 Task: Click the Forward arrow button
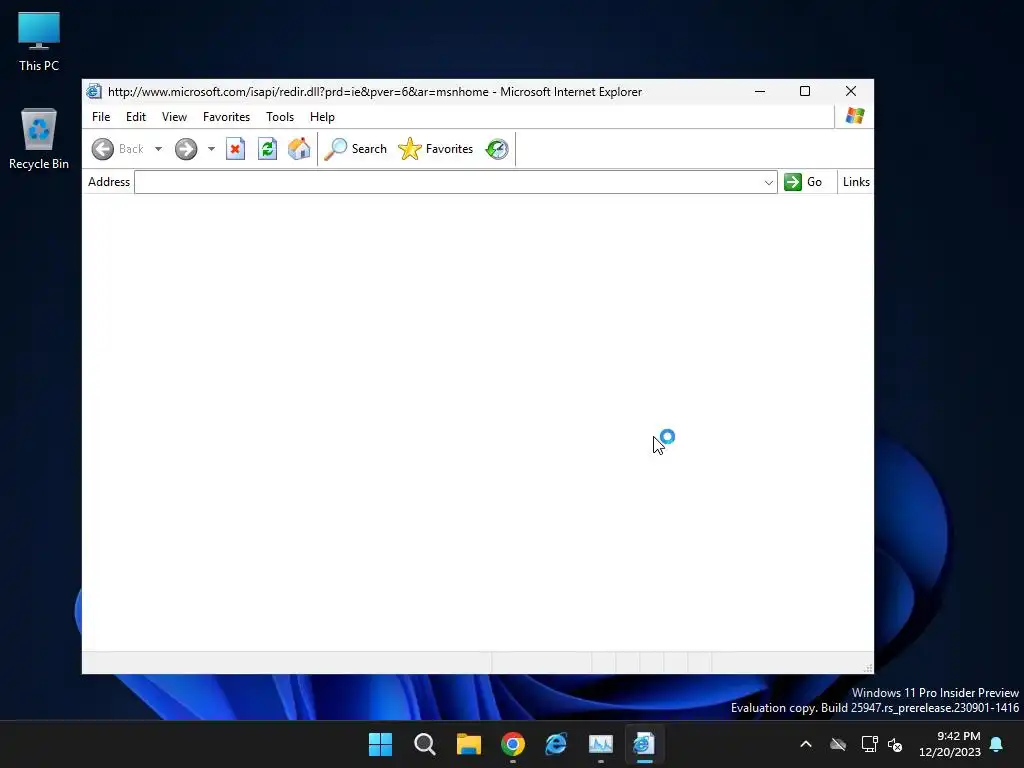coord(186,149)
